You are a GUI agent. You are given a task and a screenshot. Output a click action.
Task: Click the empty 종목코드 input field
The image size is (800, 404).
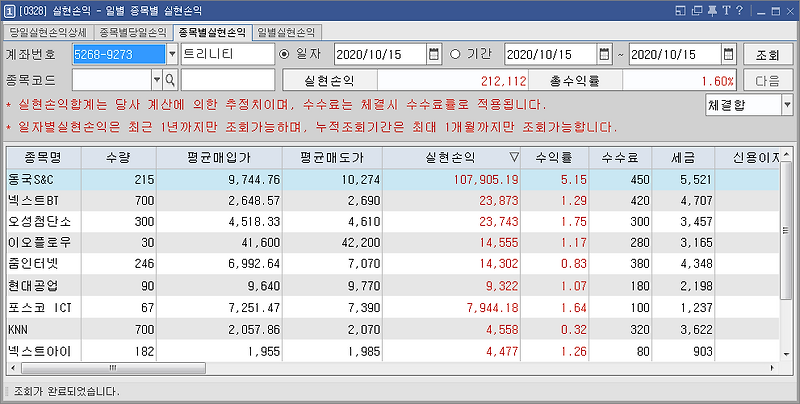coord(112,80)
